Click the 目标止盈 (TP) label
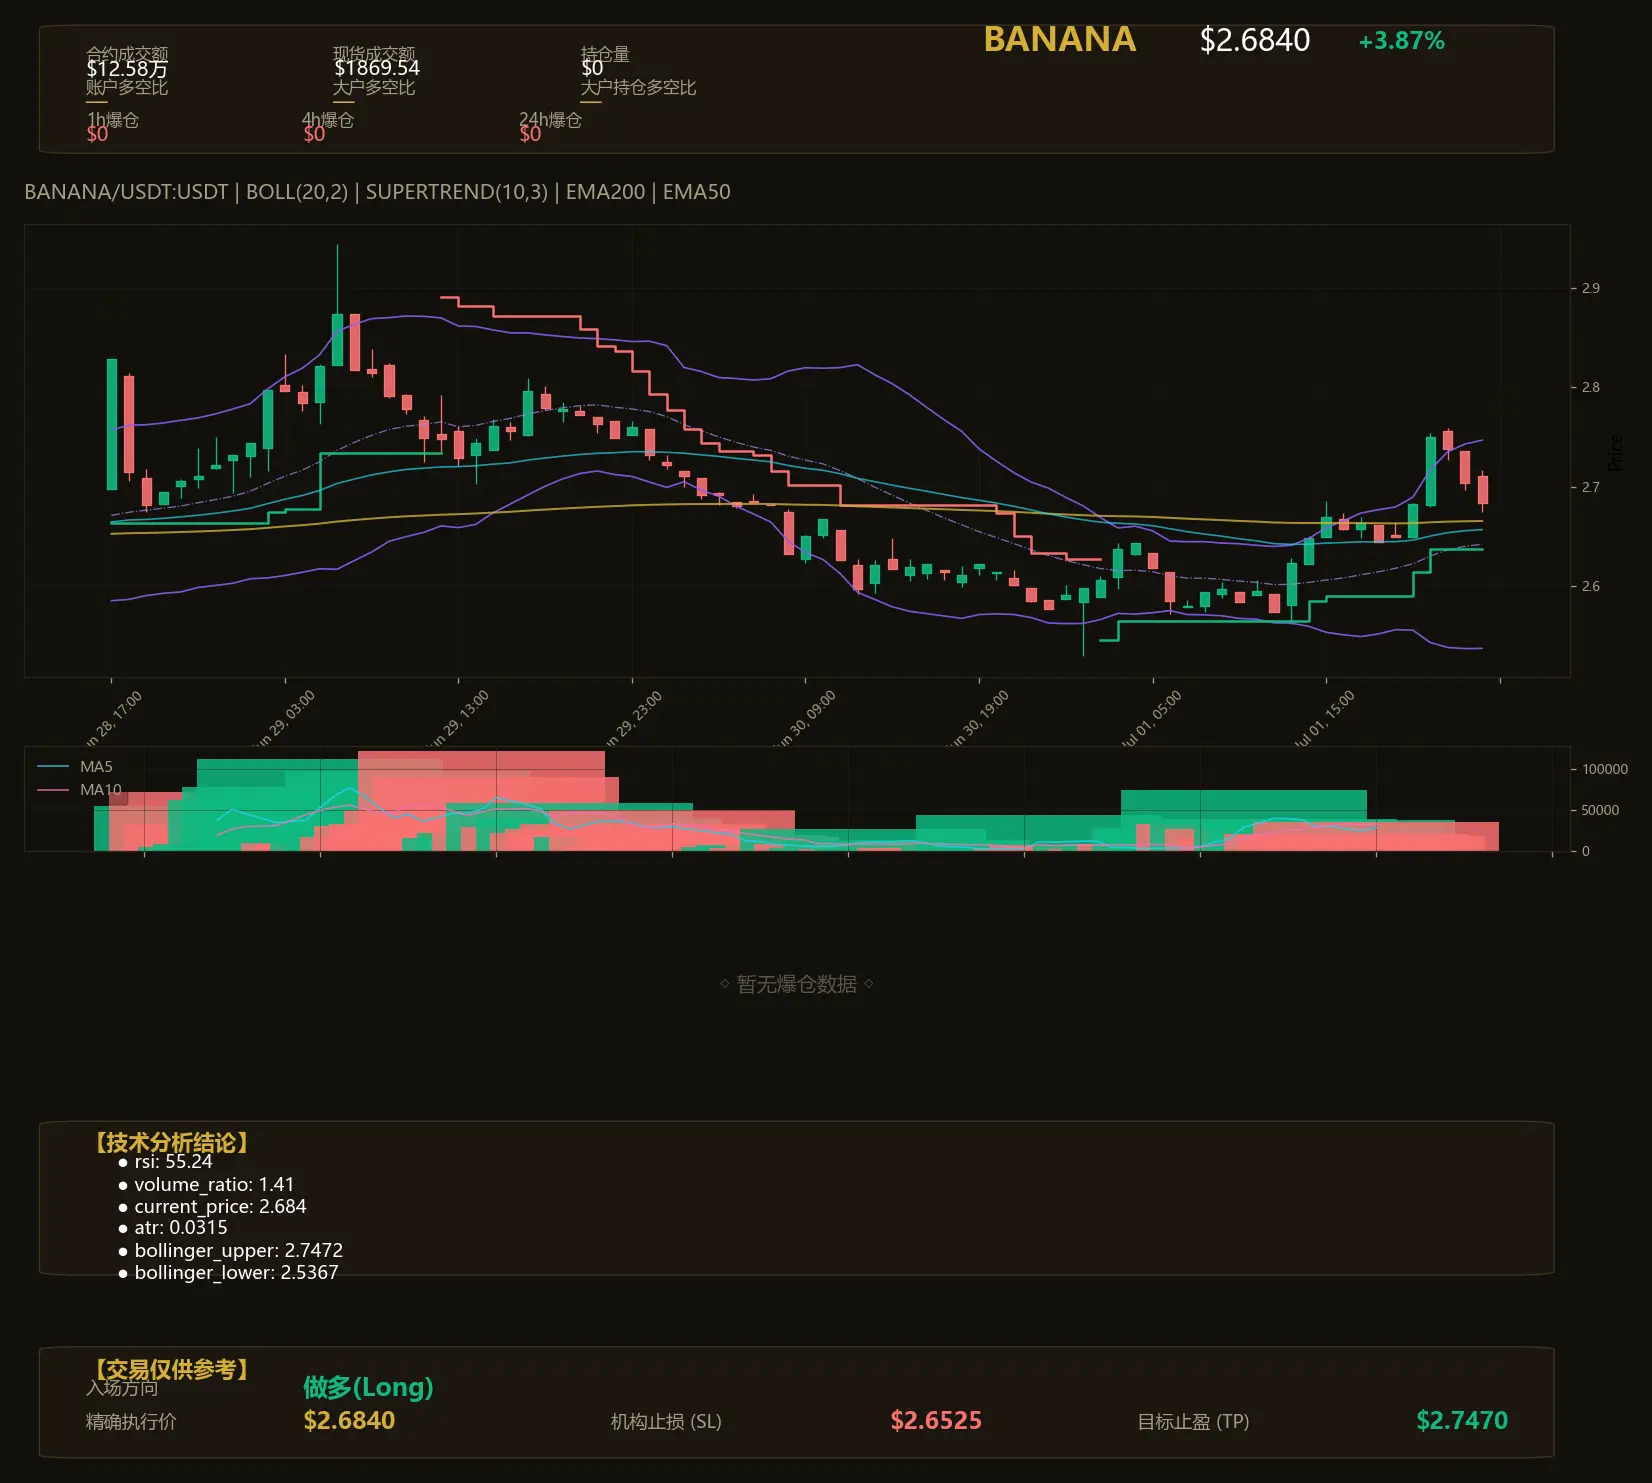 pos(1193,1421)
